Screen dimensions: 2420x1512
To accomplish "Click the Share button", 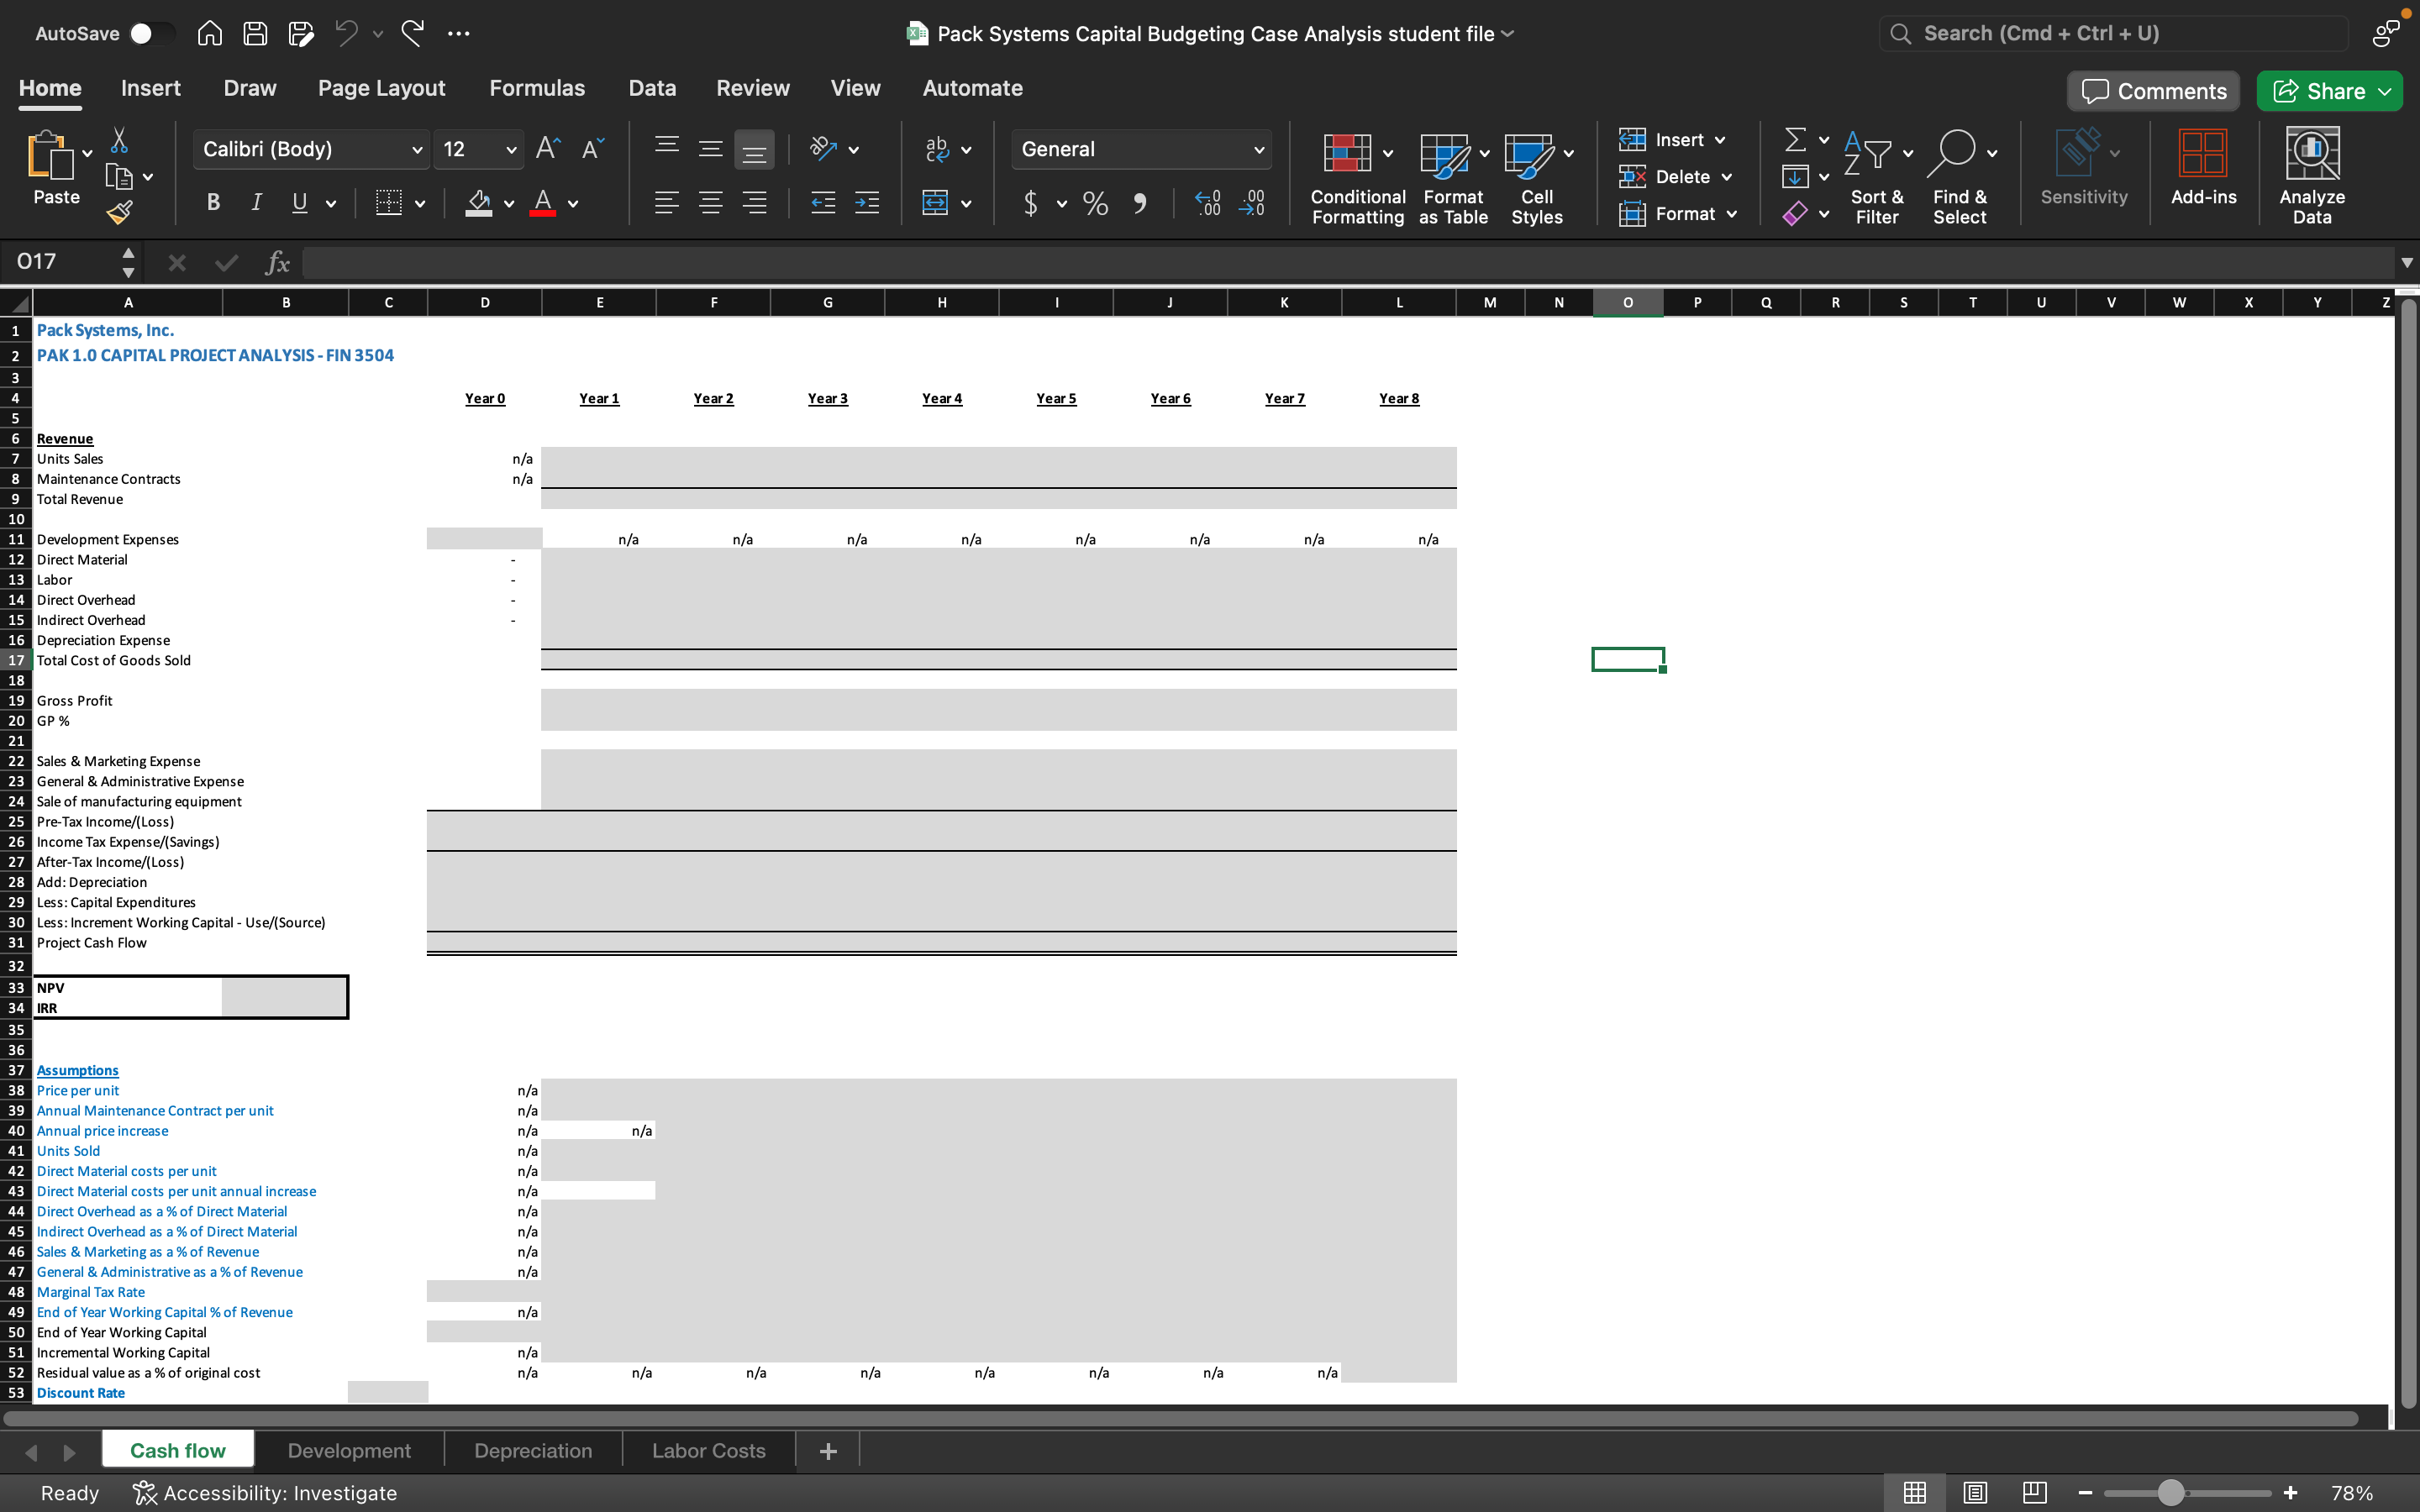I will (2329, 90).
